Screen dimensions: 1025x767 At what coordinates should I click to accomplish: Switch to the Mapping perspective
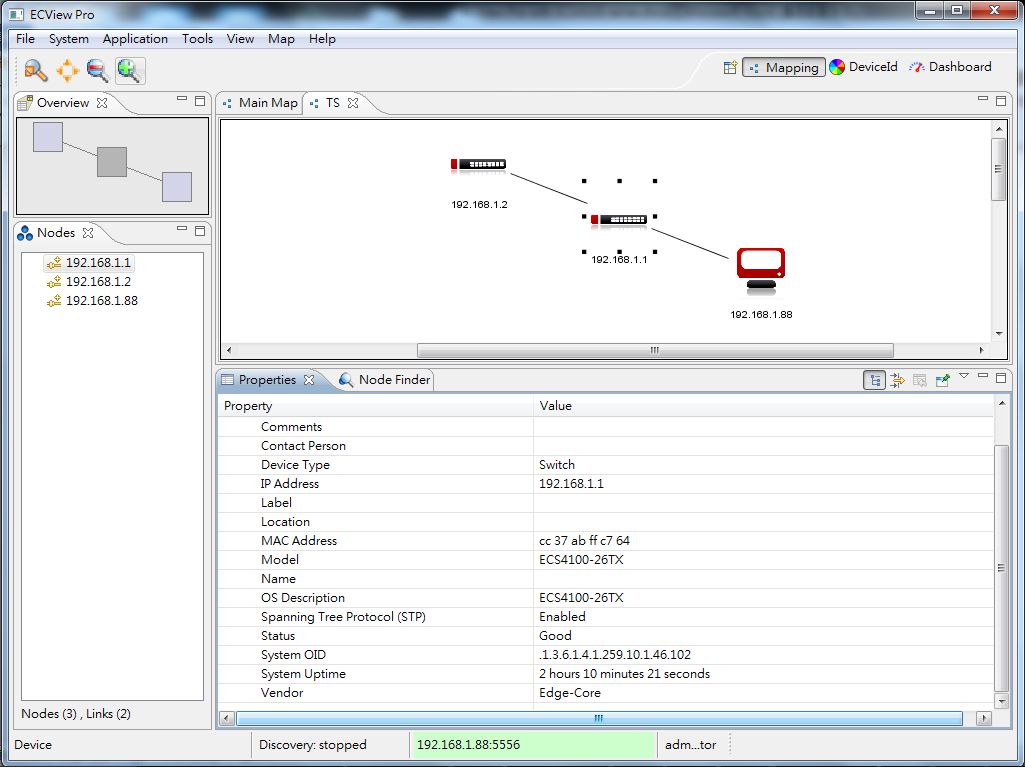pos(783,67)
